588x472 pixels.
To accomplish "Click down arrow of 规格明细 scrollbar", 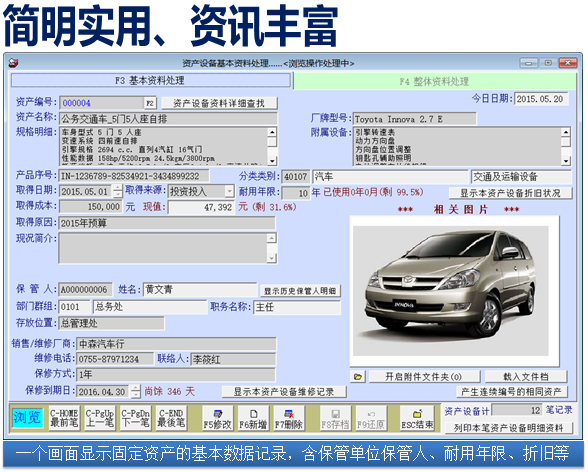I will pyautogui.click(x=272, y=161).
